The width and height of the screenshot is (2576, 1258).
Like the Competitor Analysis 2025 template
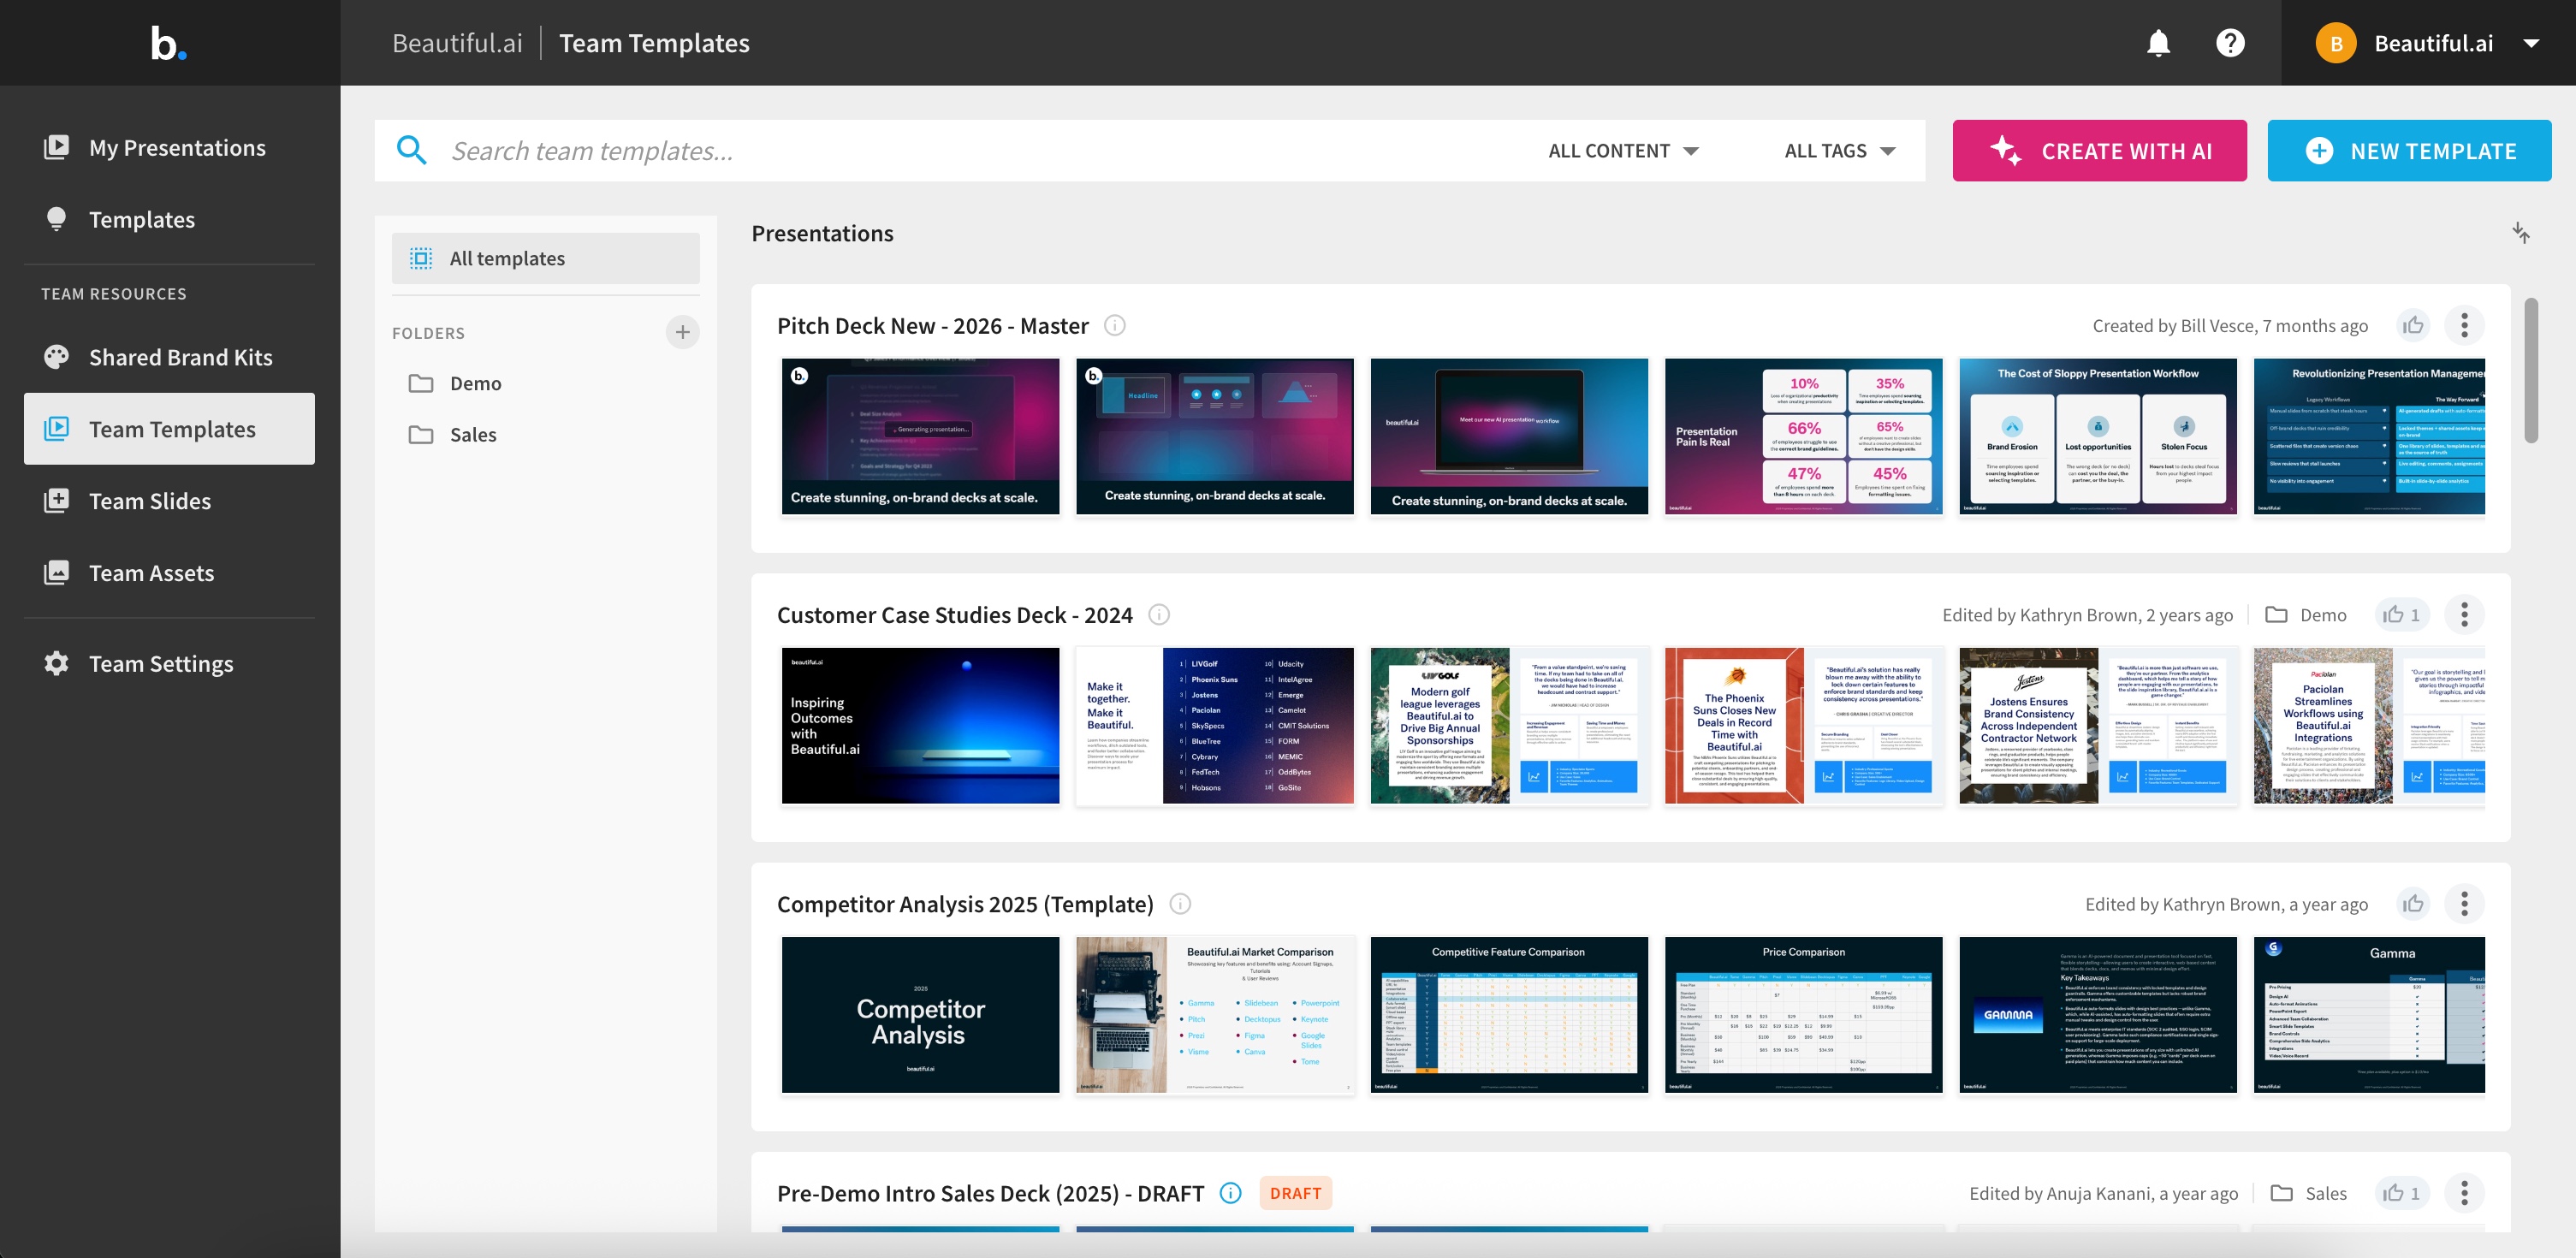[x=2413, y=904]
